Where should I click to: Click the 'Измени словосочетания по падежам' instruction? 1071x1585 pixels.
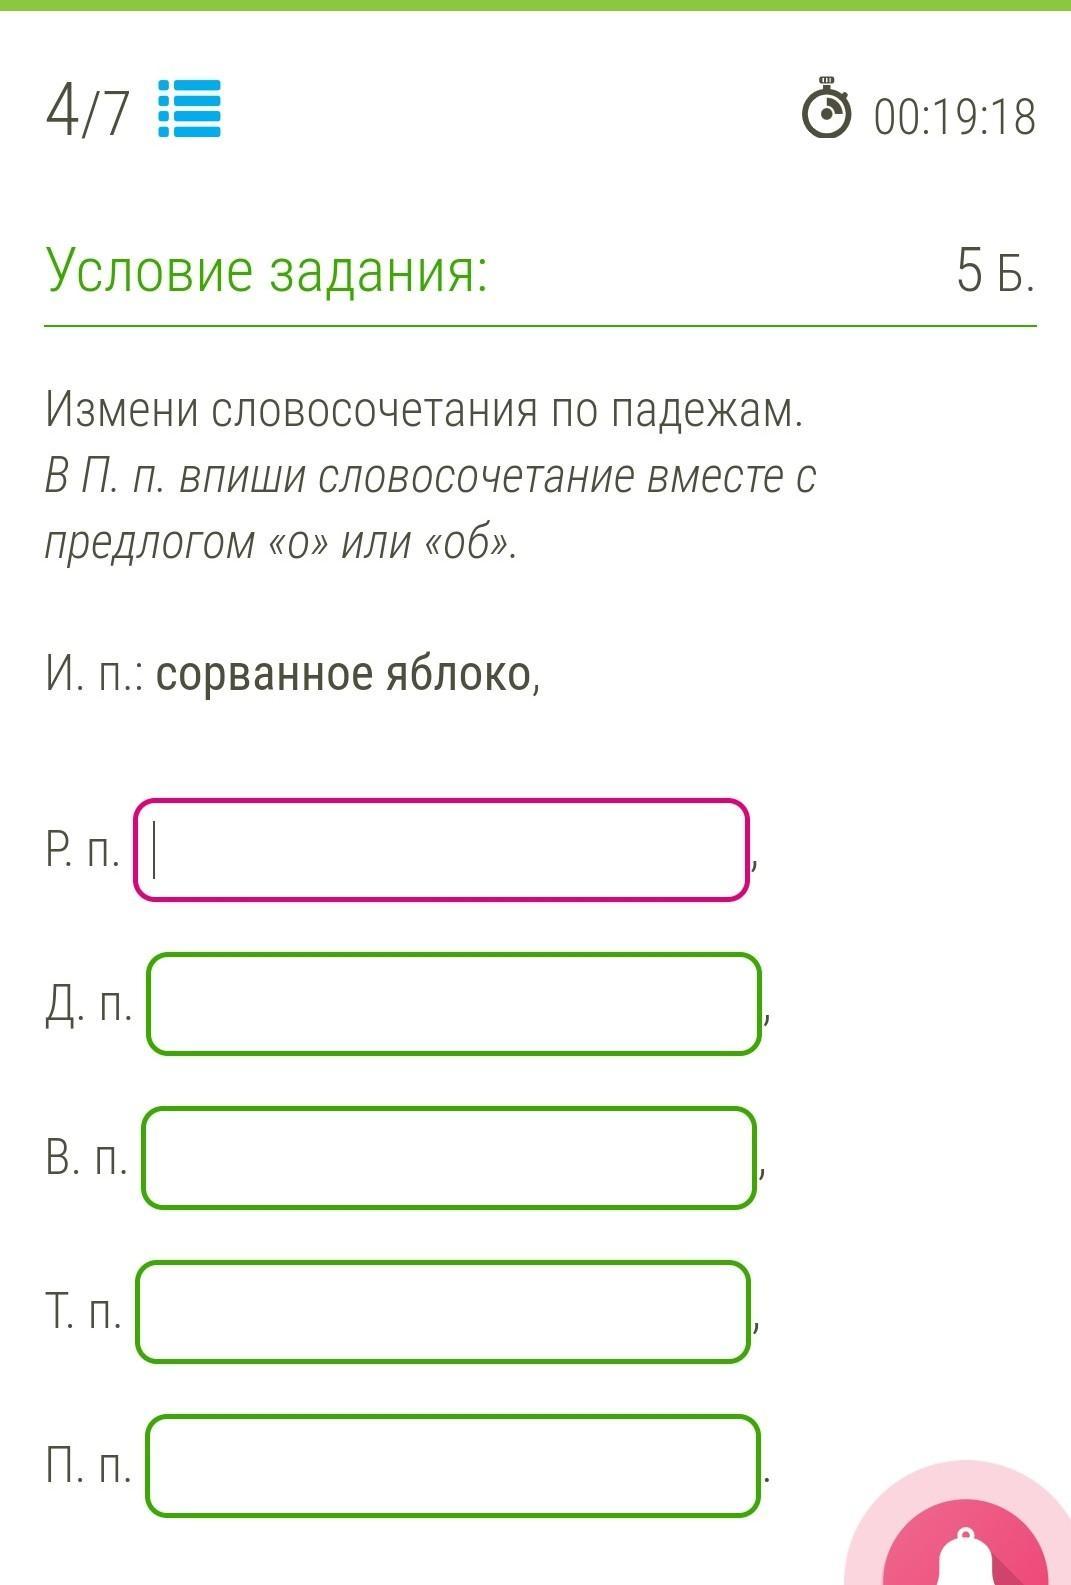click(424, 409)
